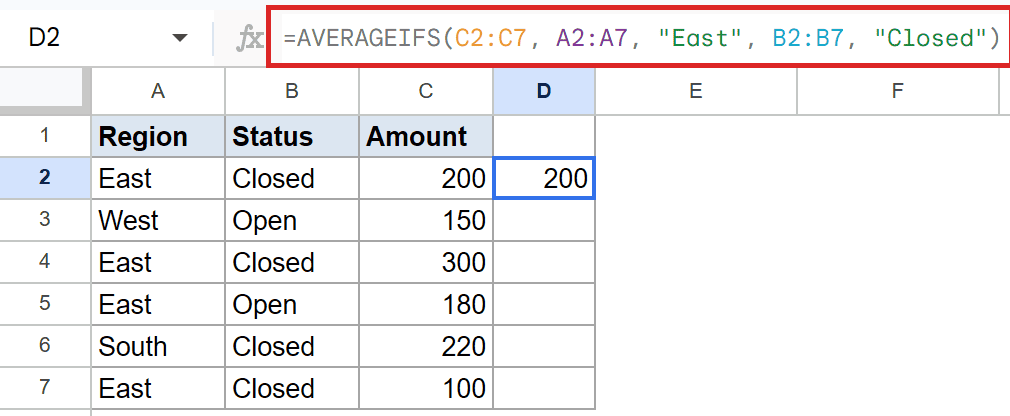Click the Region header cell
Image resolution: width=1010 pixels, height=416 pixels.
158,136
